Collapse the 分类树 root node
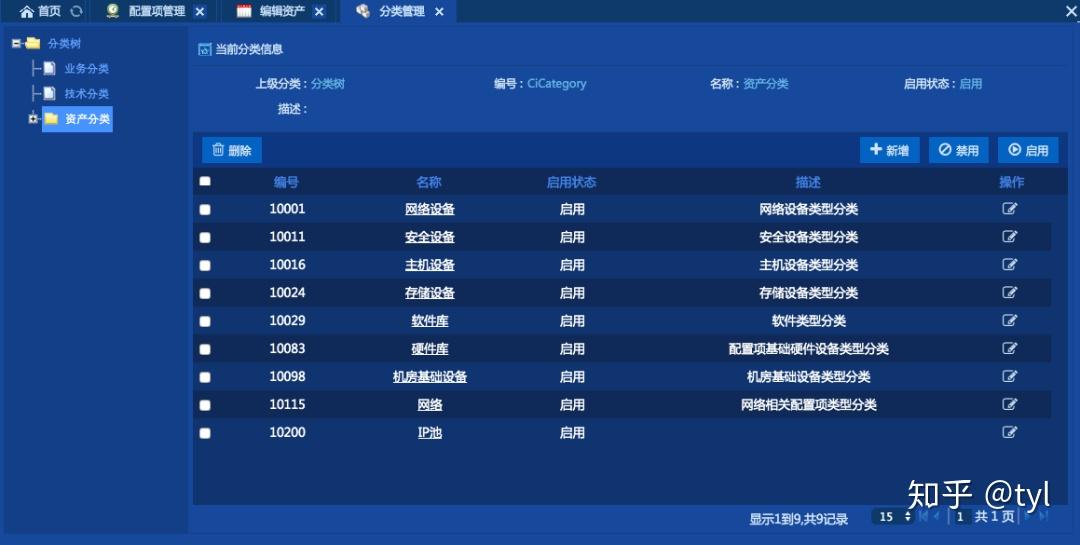Viewport: 1080px width, 545px height. click(x=17, y=43)
